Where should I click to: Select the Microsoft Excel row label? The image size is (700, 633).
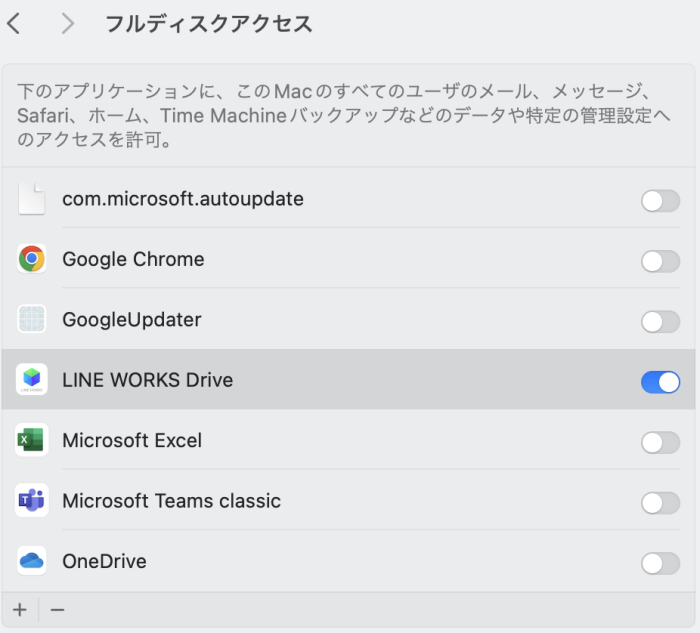click(132, 441)
